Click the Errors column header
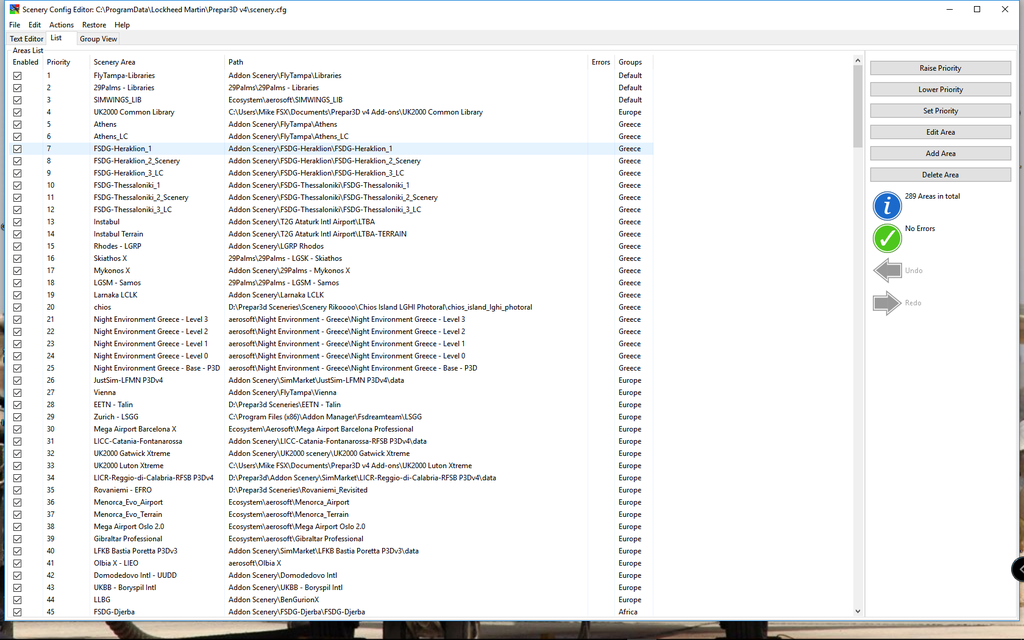The image size is (1024, 640). pos(601,62)
